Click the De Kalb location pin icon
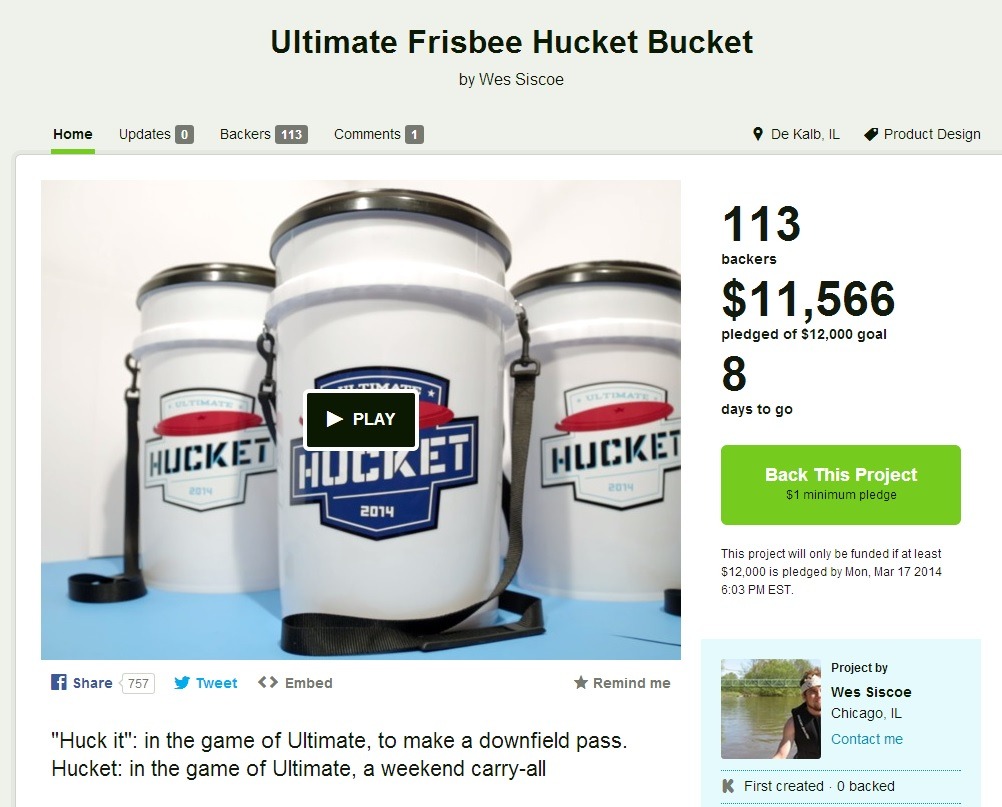This screenshot has width=1002, height=807. pyautogui.click(x=758, y=134)
